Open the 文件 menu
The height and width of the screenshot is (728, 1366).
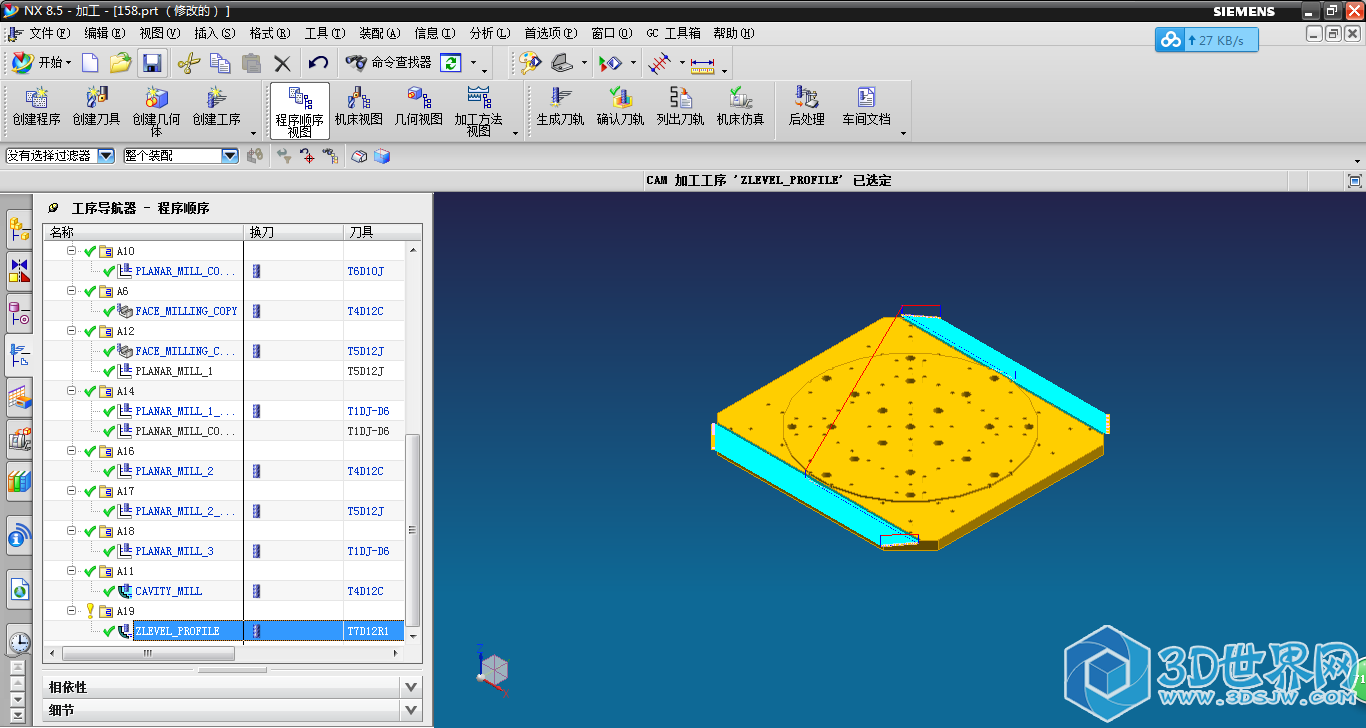tap(50, 33)
